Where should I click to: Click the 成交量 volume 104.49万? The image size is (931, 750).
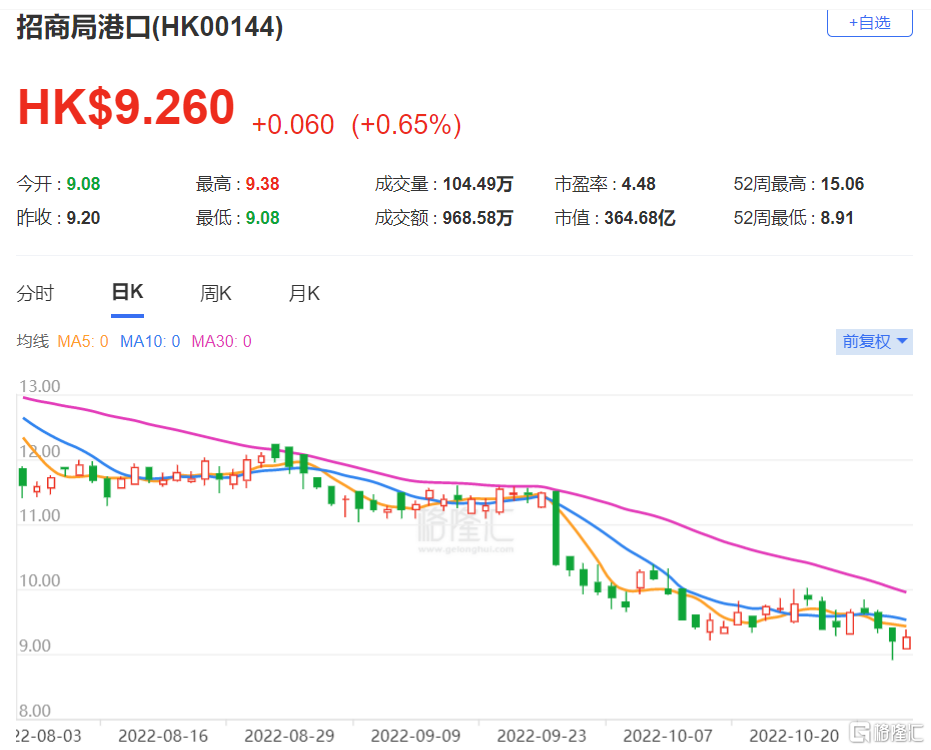pos(477,184)
